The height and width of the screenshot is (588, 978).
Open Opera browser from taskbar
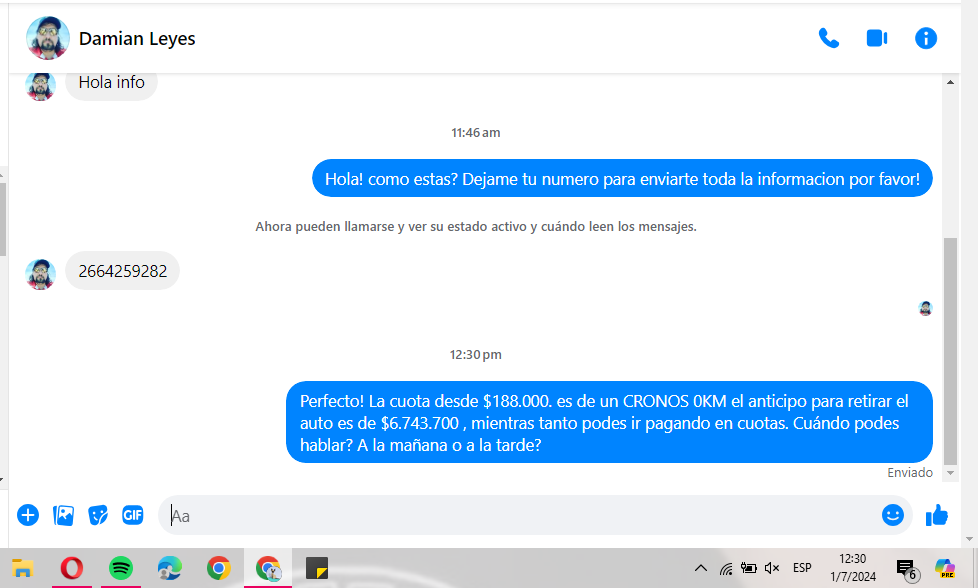click(x=72, y=568)
